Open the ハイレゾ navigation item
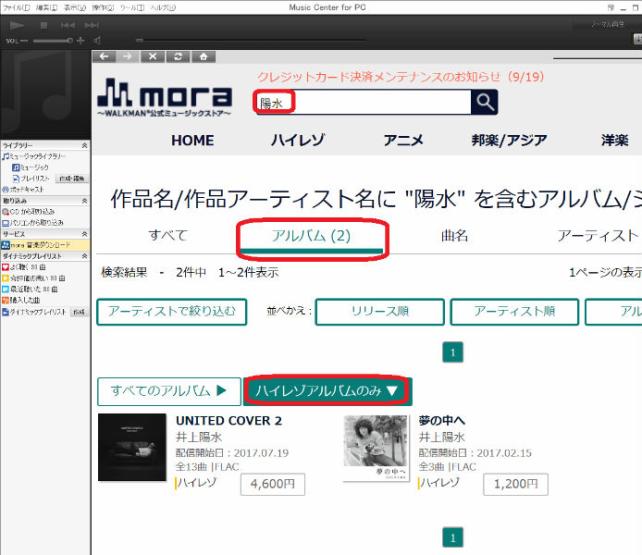 (x=298, y=140)
